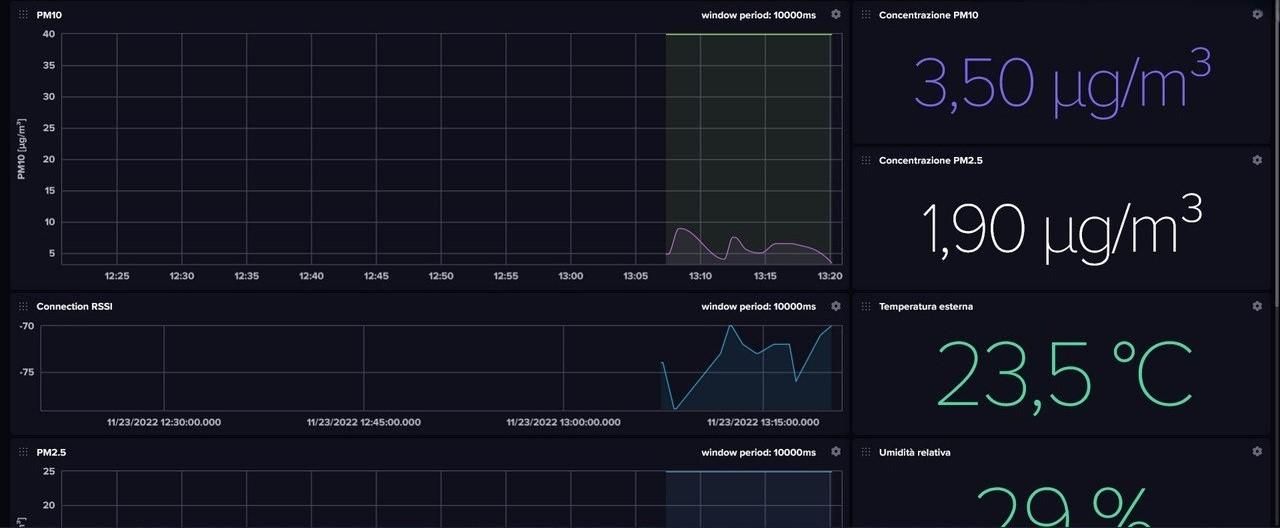The width and height of the screenshot is (1280, 528).
Task: Click the PM10 cell title label
Action: pyautogui.click(x=49, y=15)
